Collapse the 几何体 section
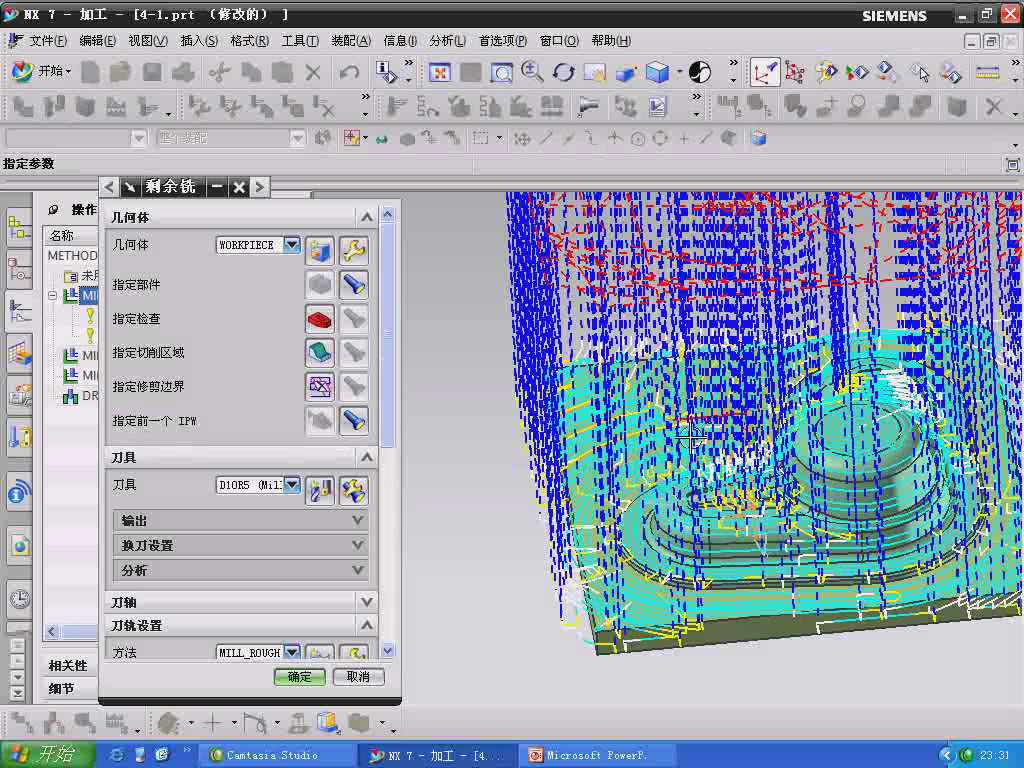1024x768 pixels. pos(366,217)
